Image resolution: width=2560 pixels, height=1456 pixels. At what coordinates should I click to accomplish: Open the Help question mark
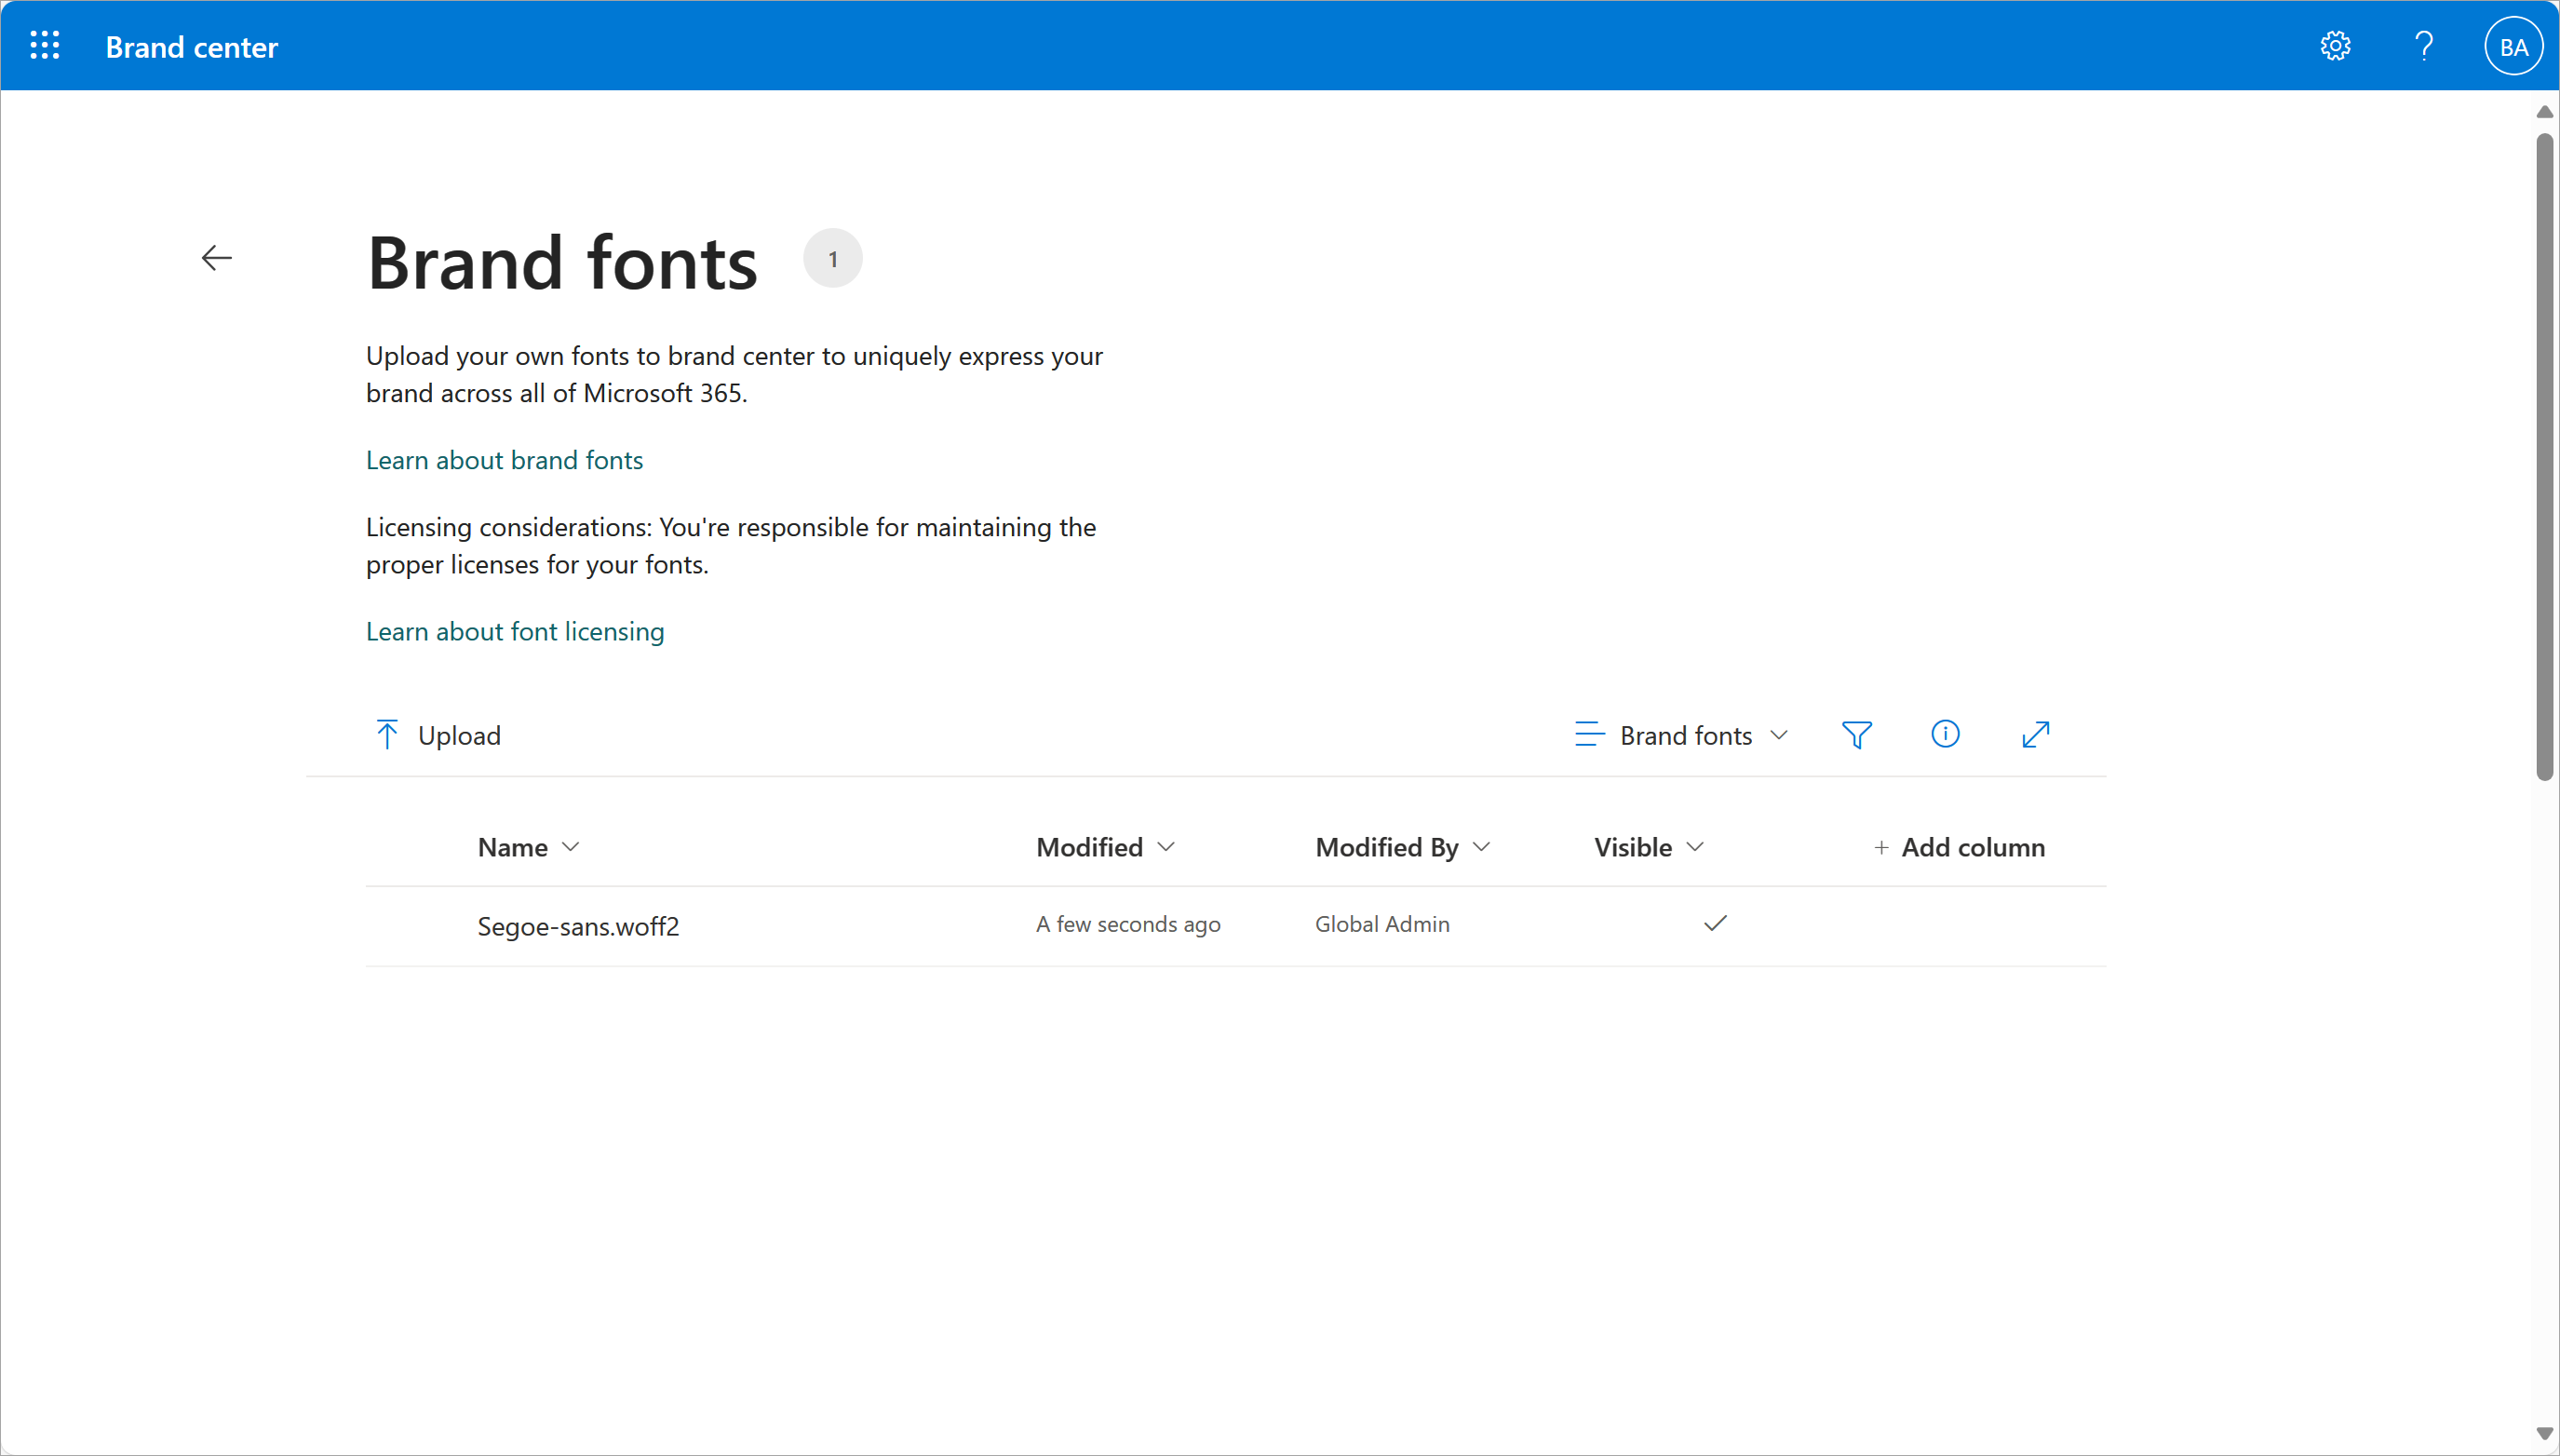[x=2424, y=46]
